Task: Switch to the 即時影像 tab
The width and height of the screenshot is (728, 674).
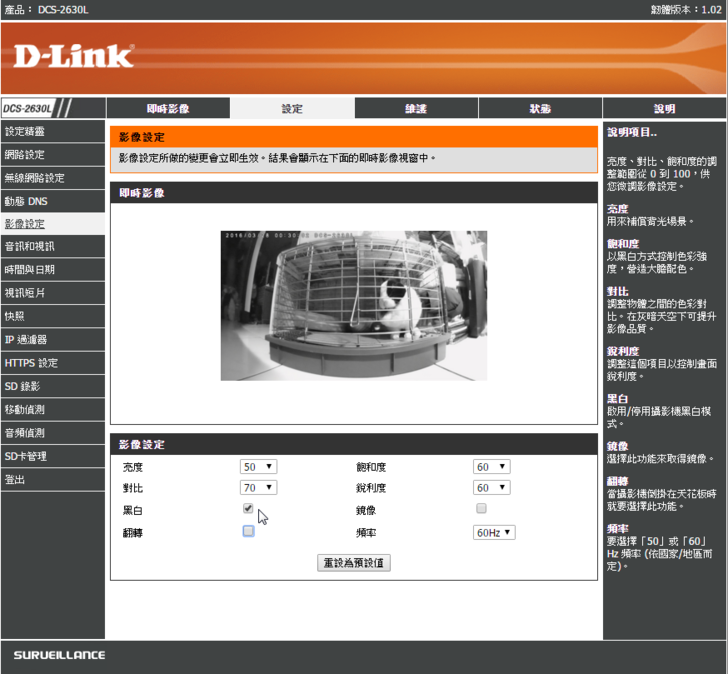Action: click(167, 109)
